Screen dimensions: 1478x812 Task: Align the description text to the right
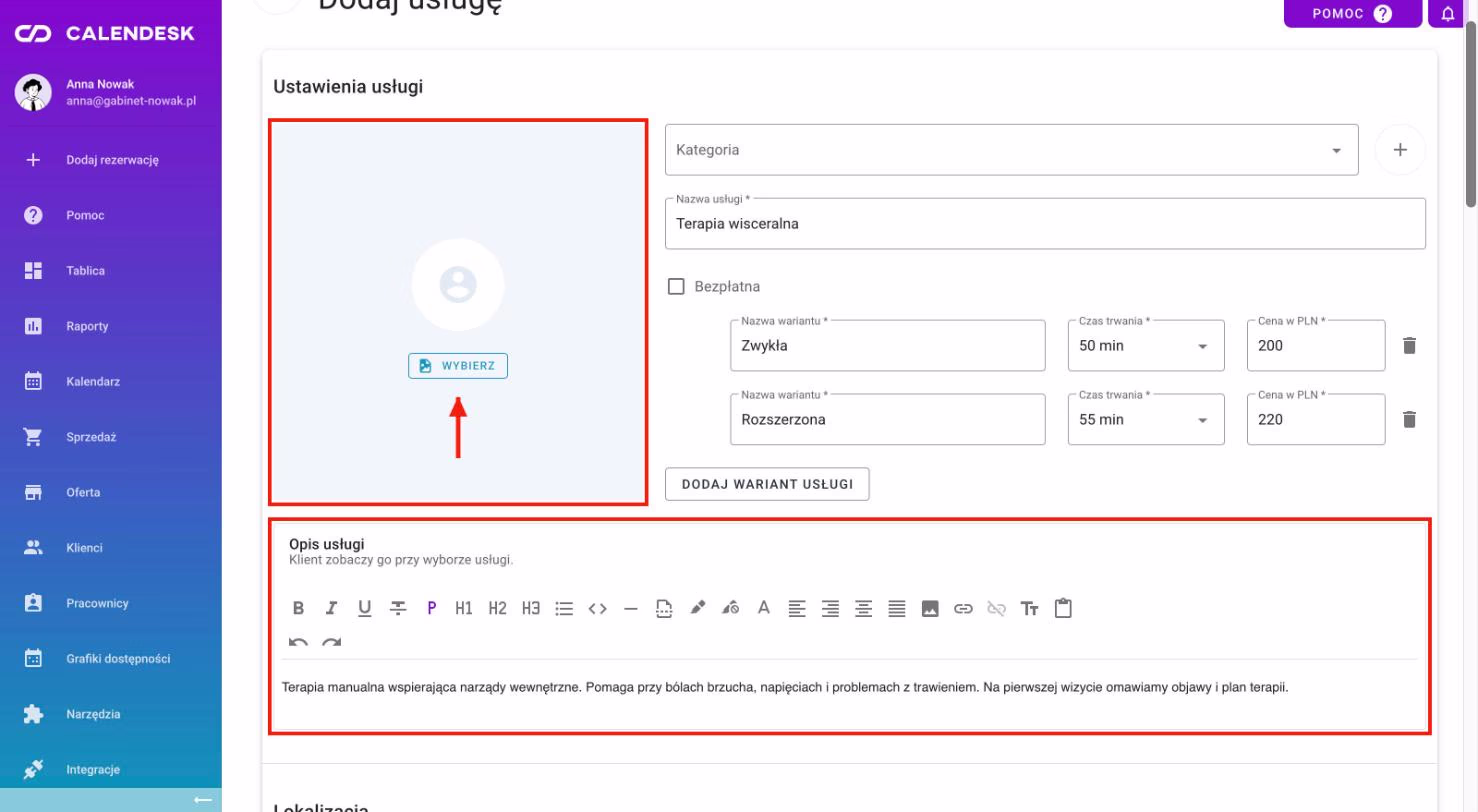[x=830, y=608]
